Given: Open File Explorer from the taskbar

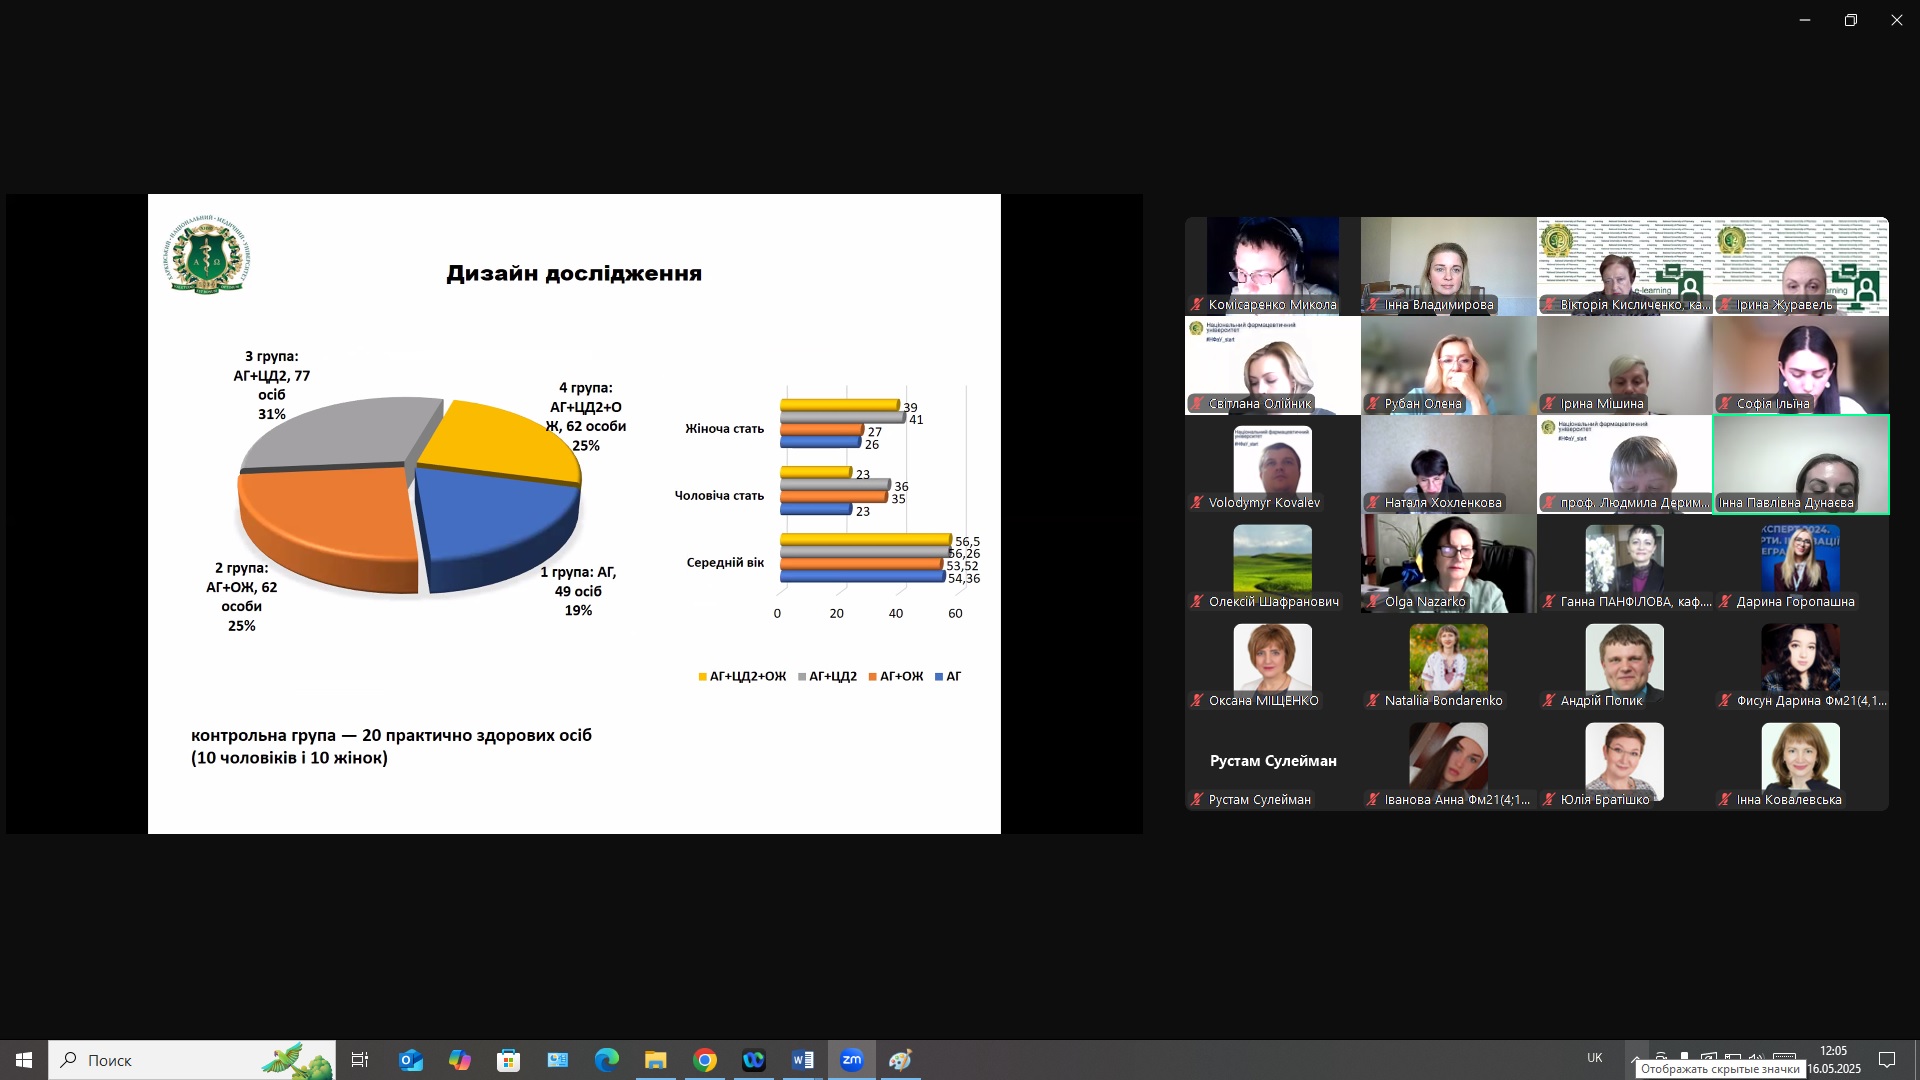Looking at the screenshot, I should 656,1060.
